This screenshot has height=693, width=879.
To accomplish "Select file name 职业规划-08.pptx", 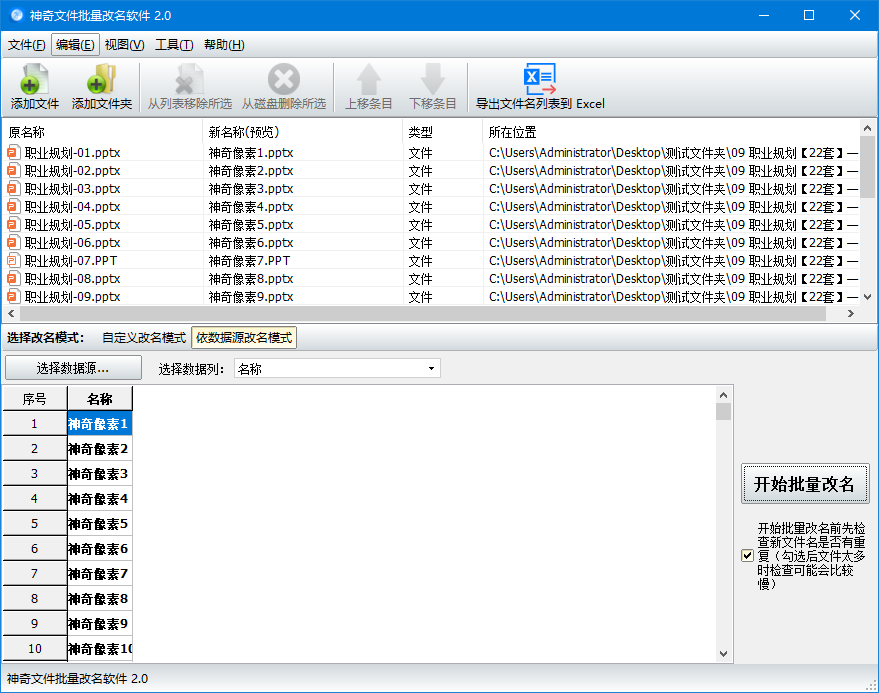I will coord(72,279).
